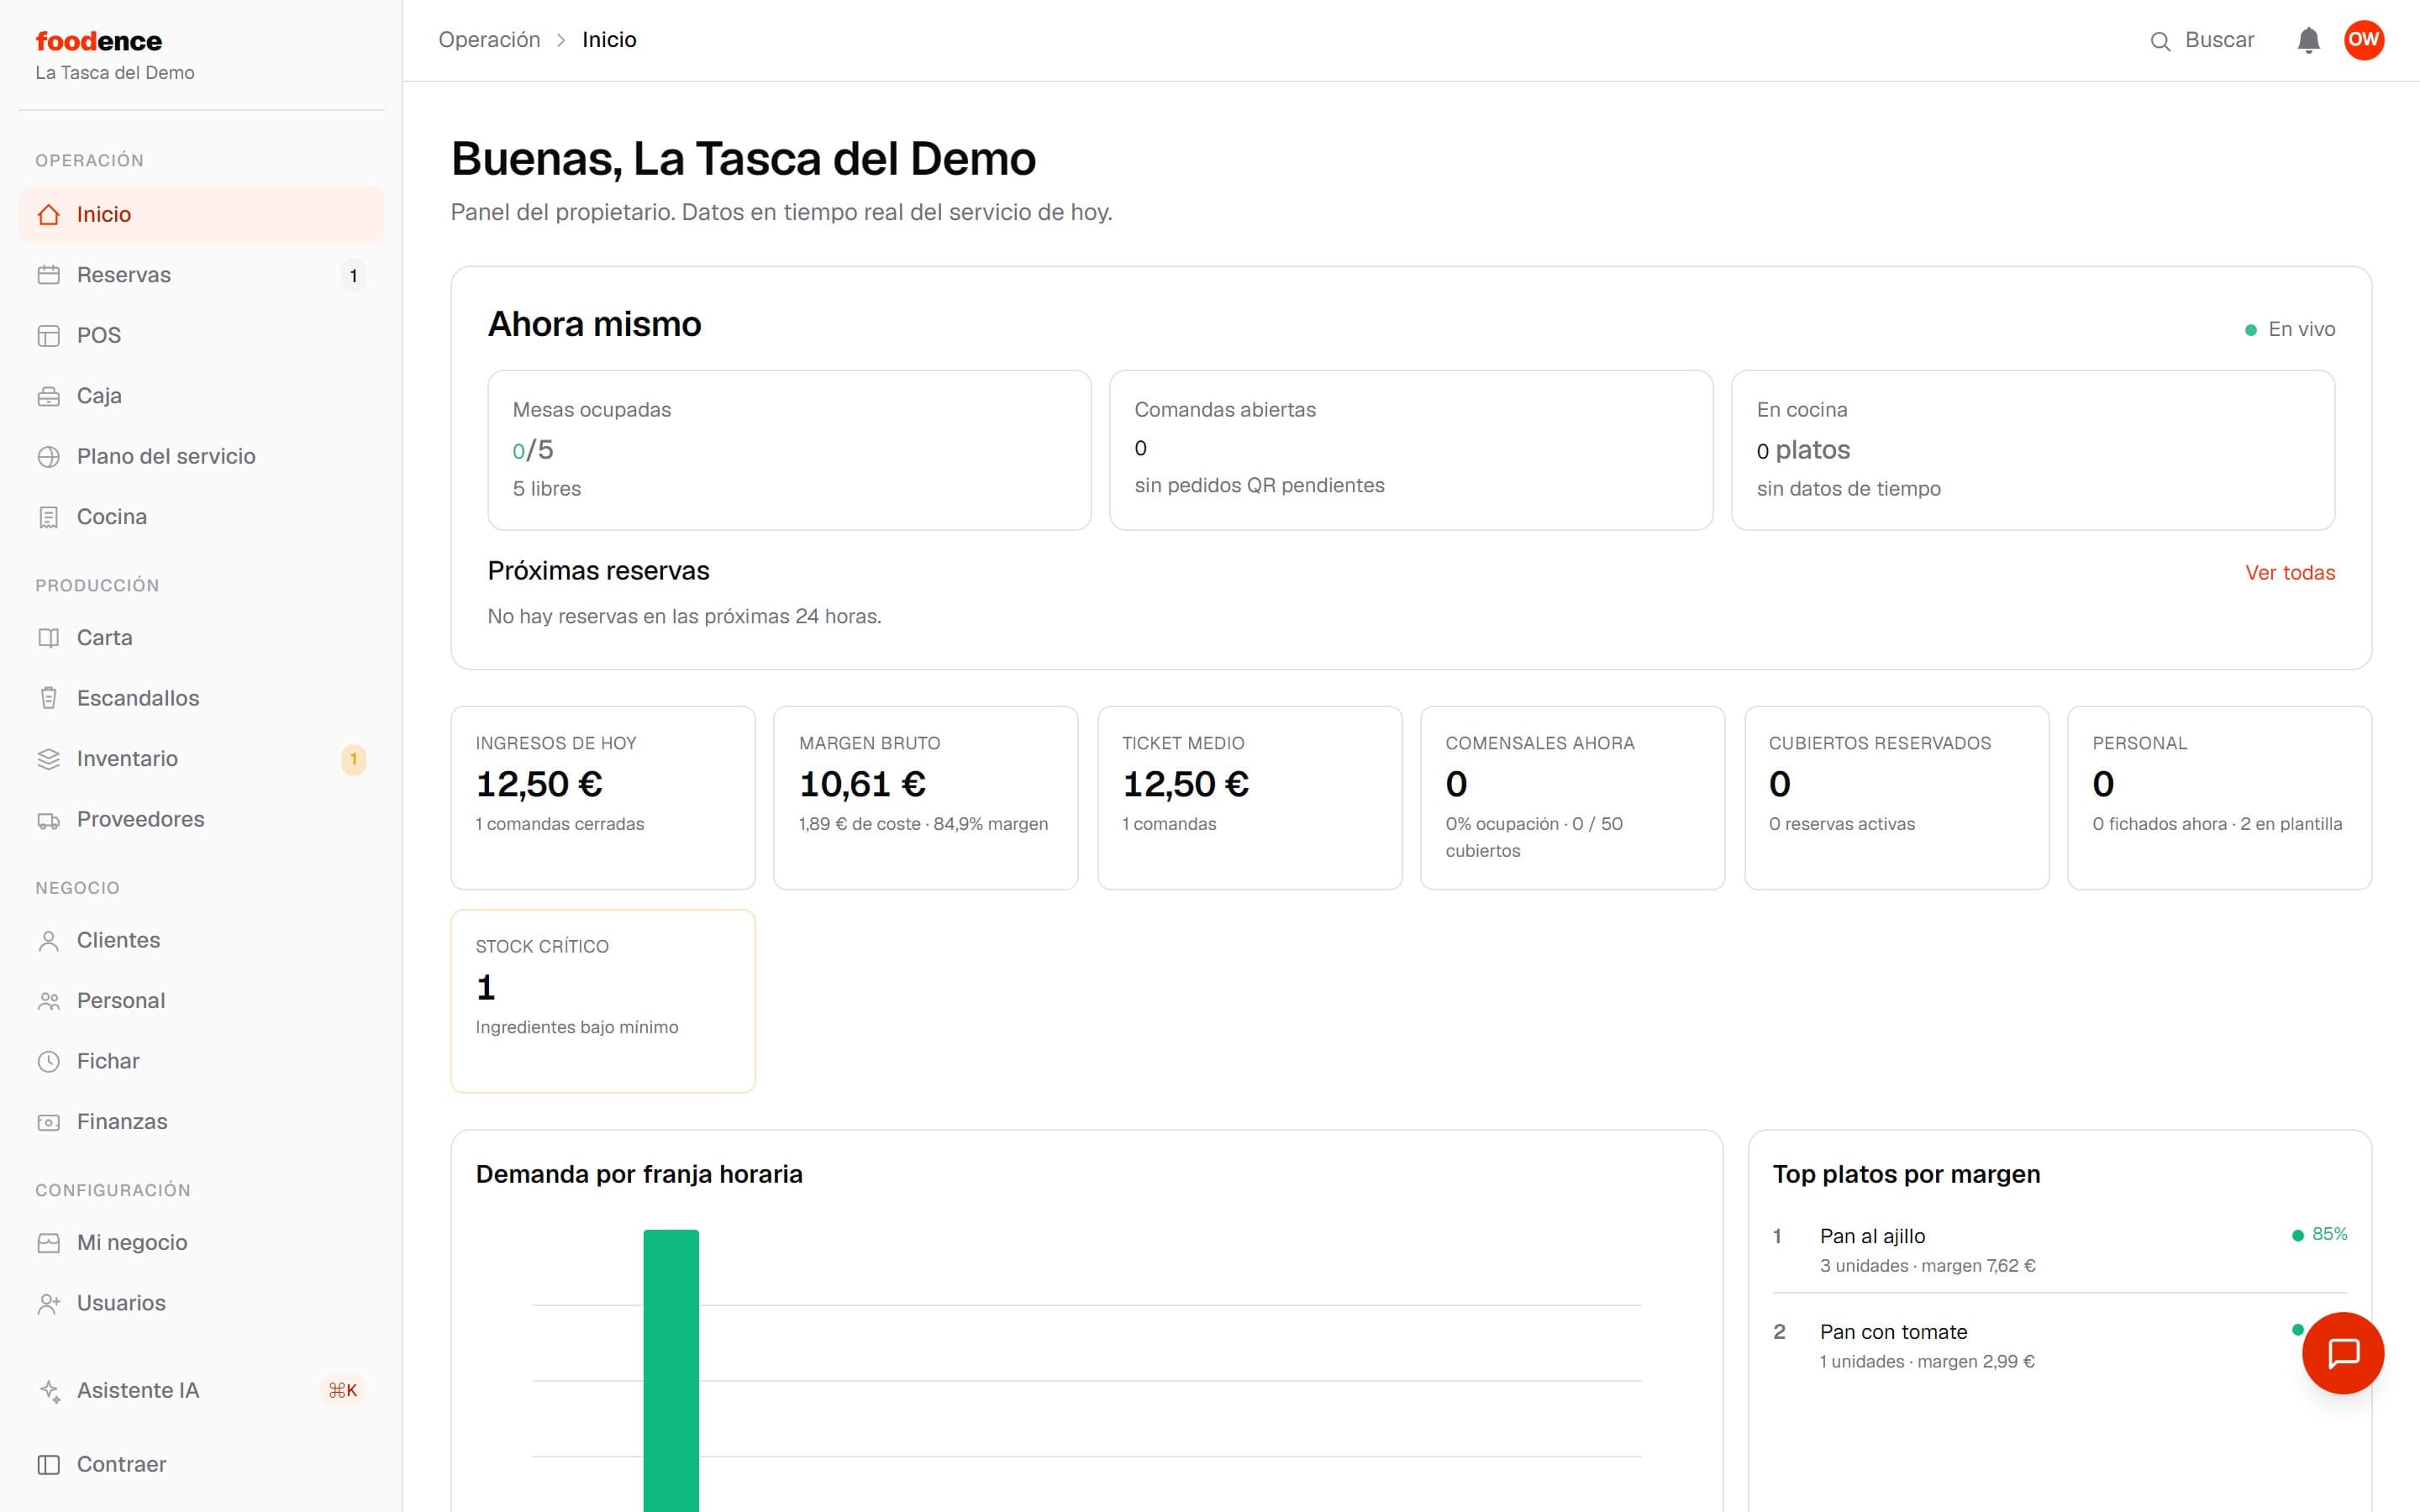Viewport: 2420px width, 1512px height.
Task: Open the Ticket medio card
Action: tap(1250, 798)
